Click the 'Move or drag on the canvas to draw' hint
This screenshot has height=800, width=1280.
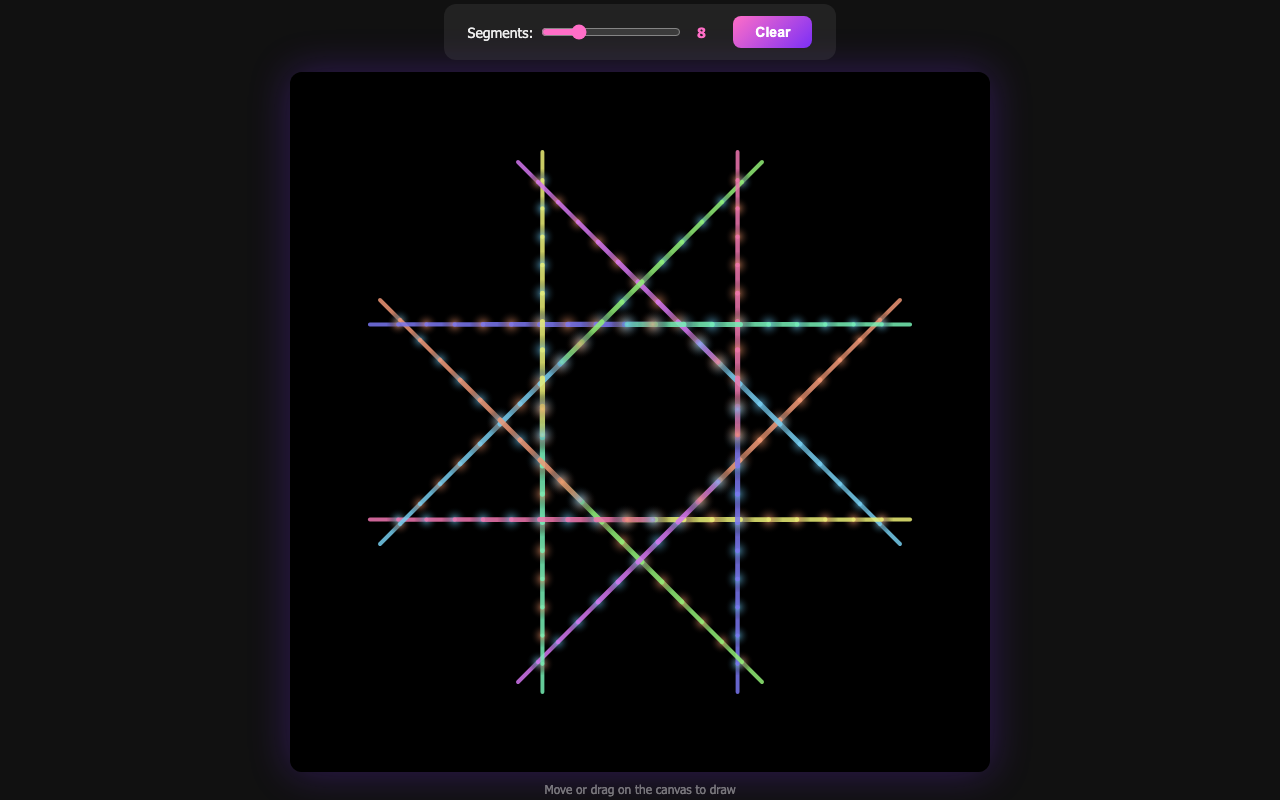tap(640, 790)
